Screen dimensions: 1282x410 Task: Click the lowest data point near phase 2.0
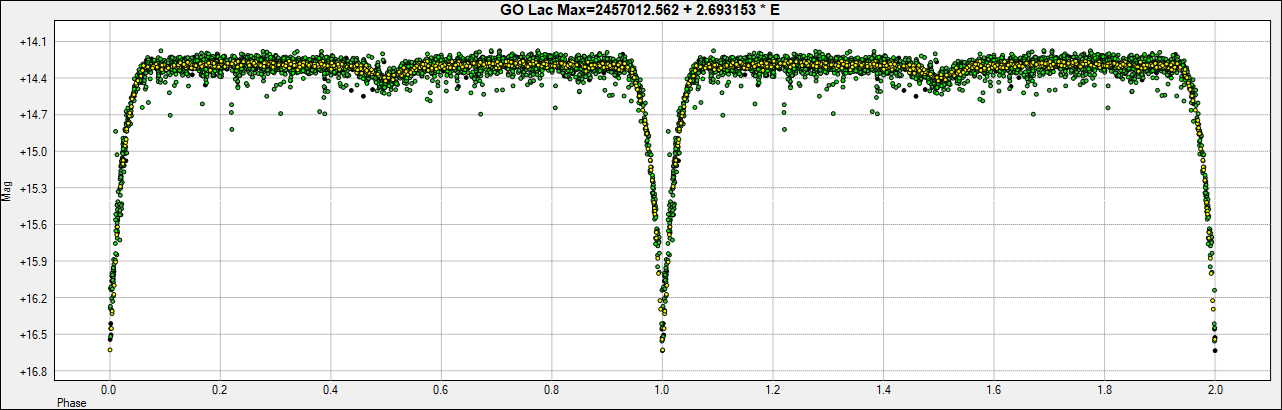1214,350
